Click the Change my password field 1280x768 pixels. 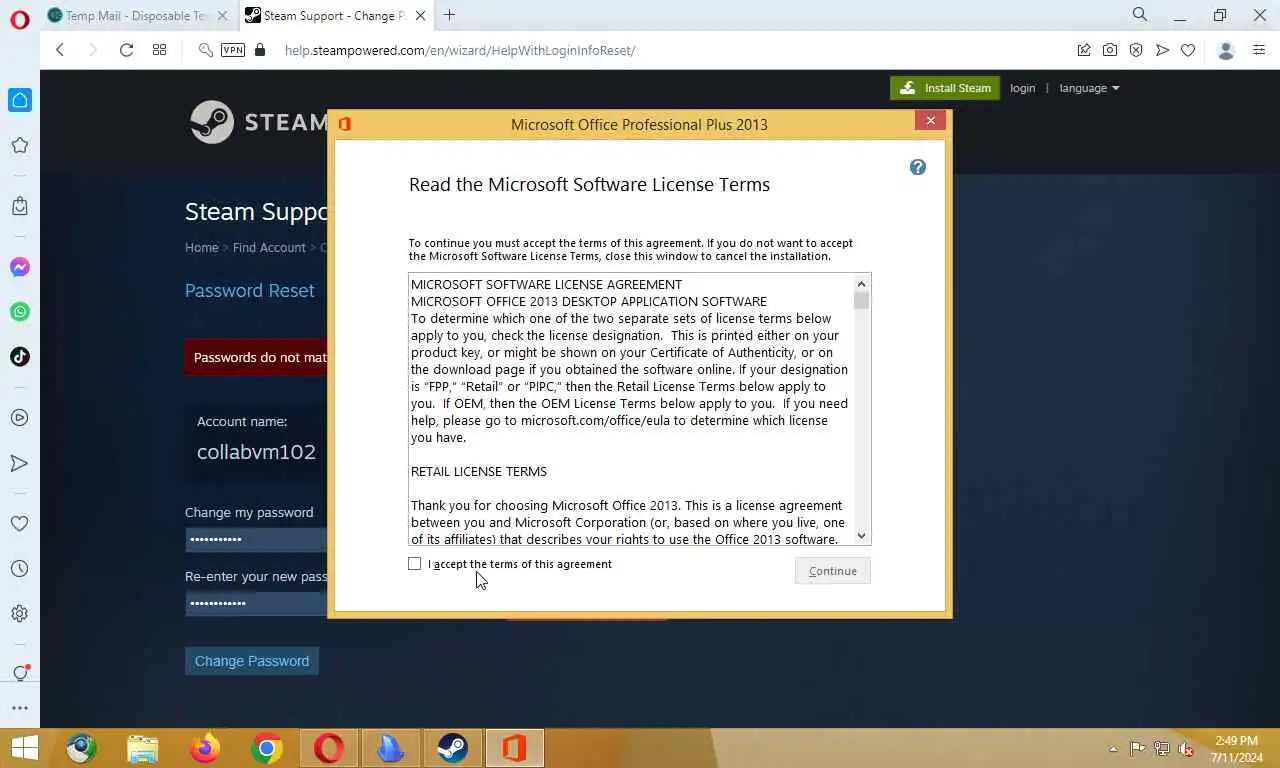point(256,539)
